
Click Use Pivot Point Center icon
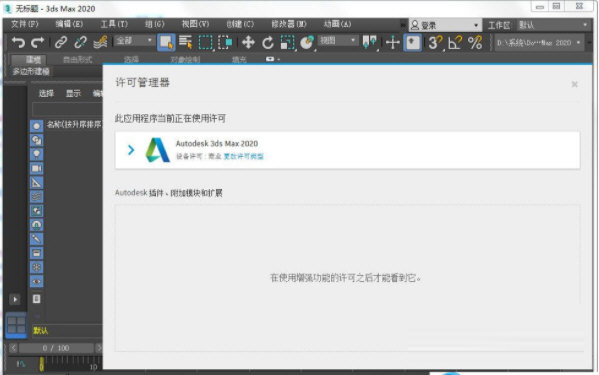coord(369,42)
